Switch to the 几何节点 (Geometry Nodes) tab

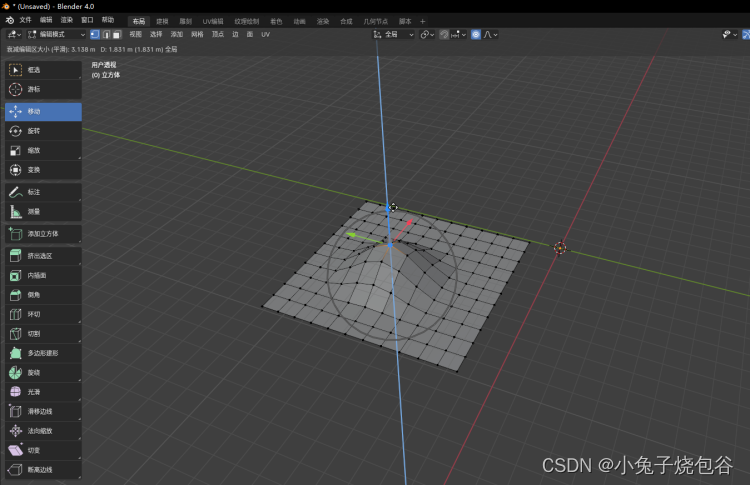coord(375,22)
